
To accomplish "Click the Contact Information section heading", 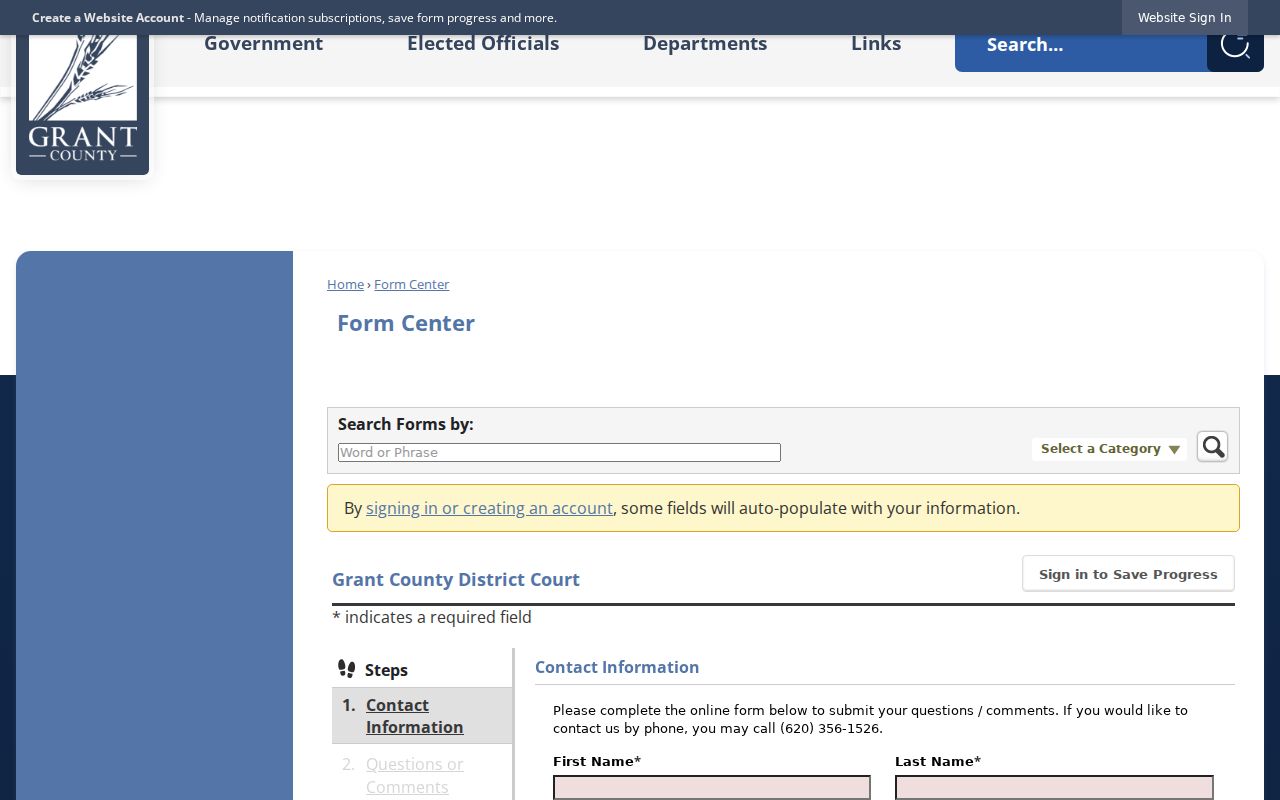I will click(x=617, y=667).
